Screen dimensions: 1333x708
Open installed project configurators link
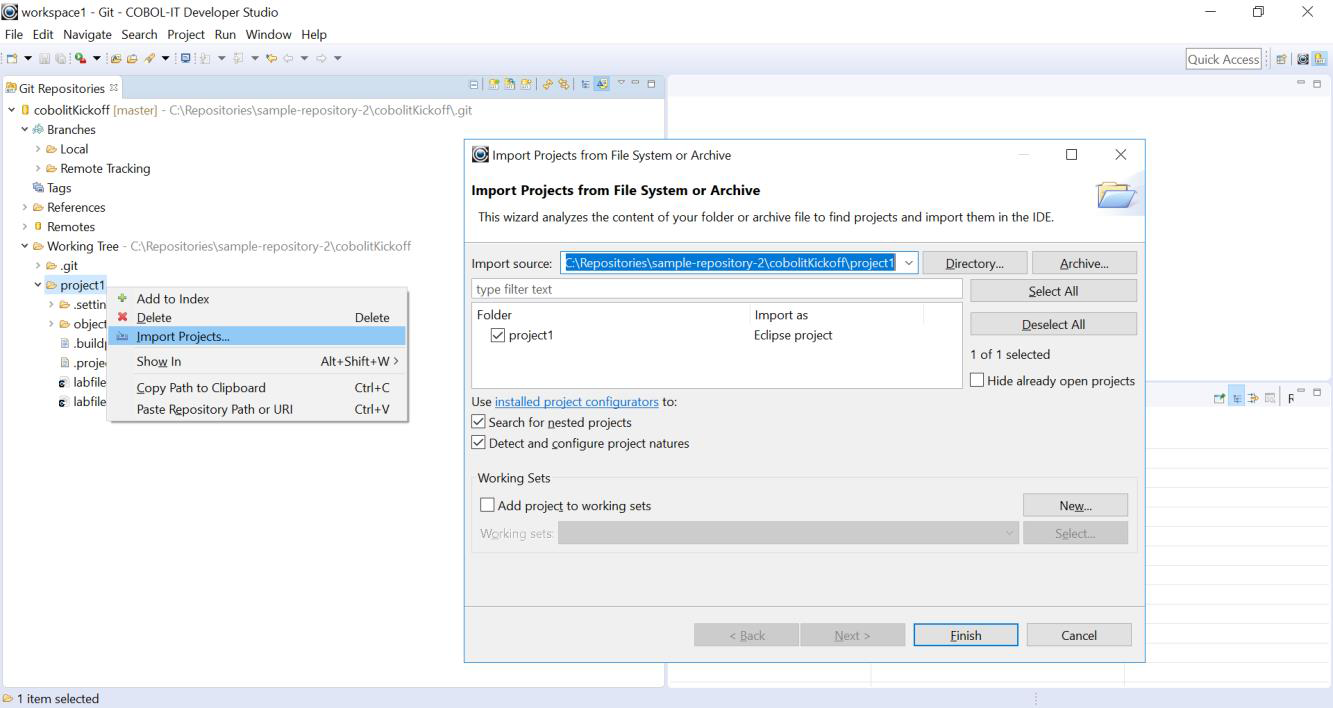tap(576, 402)
